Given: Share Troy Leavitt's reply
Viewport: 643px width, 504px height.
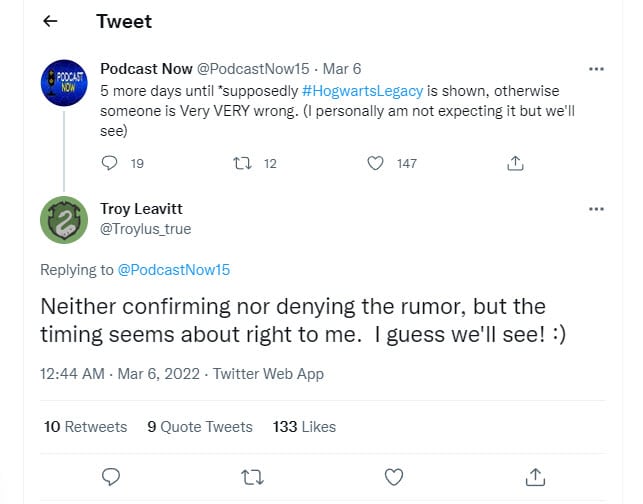Looking at the screenshot, I should 535,477.
